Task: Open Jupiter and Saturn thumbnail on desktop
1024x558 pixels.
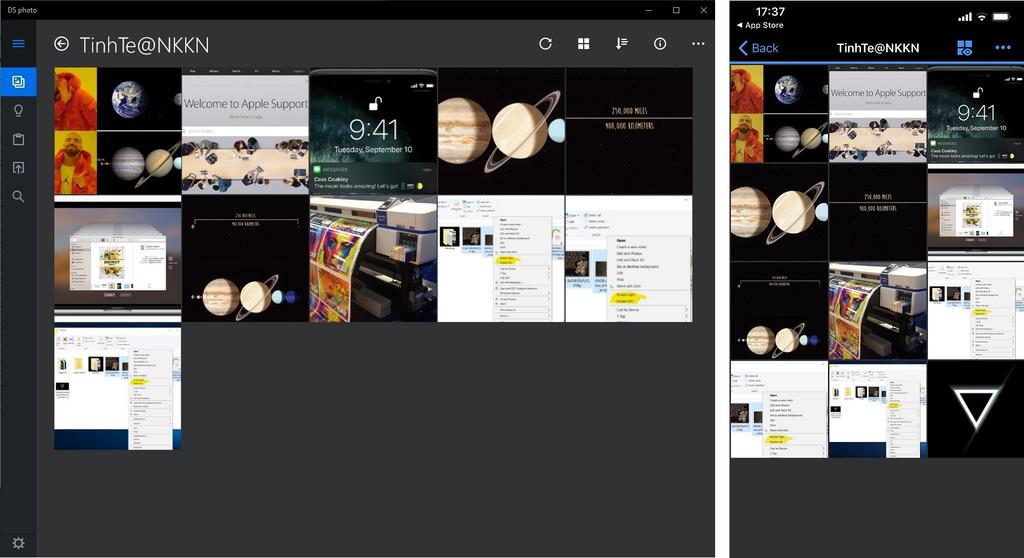Action: 501,131
